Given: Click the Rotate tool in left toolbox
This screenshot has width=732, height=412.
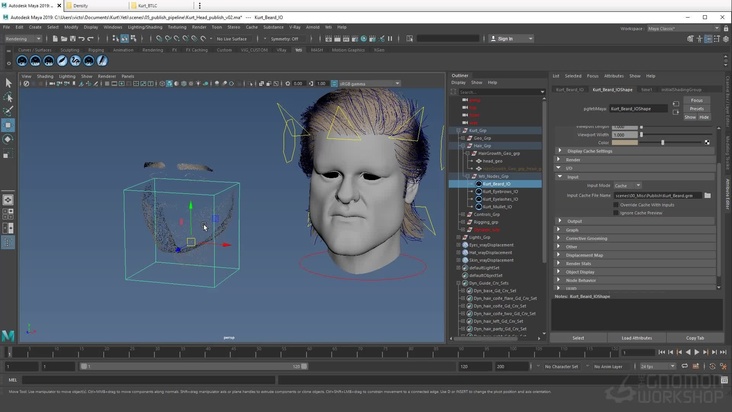Looking at the screenshot, I should point(8,139).
